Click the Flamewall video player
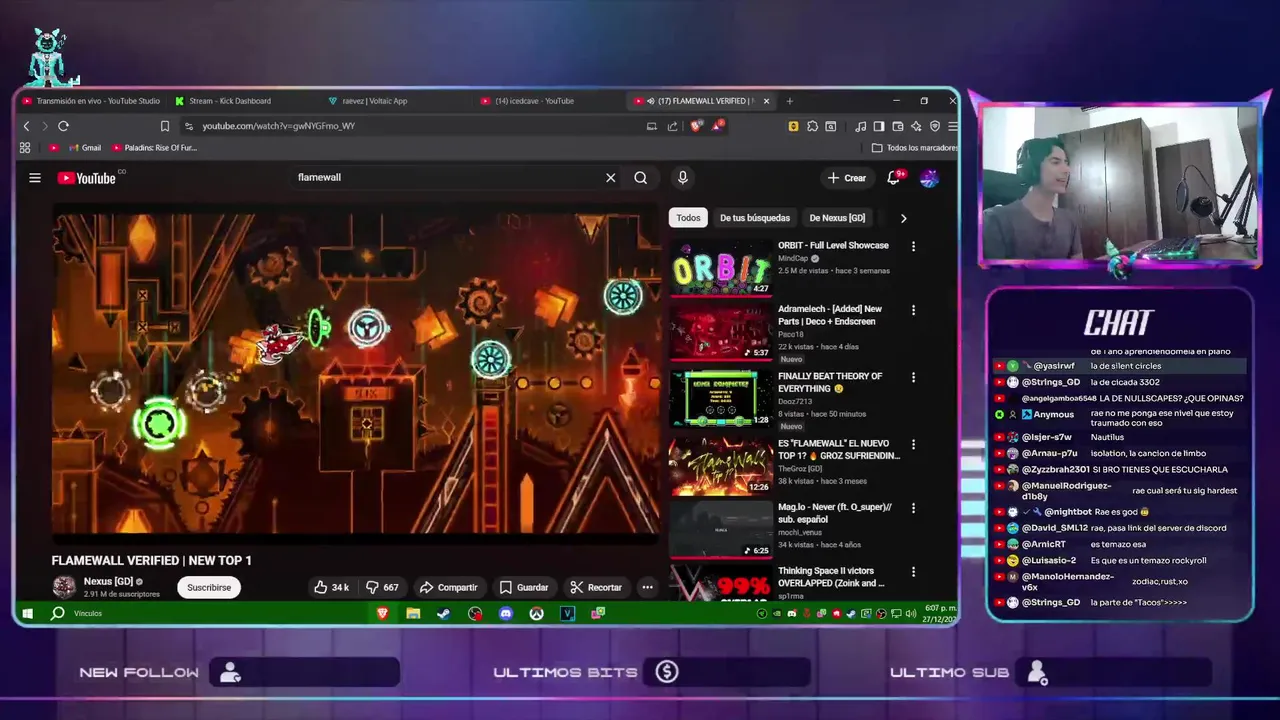Viewport: 1280px width, 720px height. pyautogui.click(x=356, y=373)
